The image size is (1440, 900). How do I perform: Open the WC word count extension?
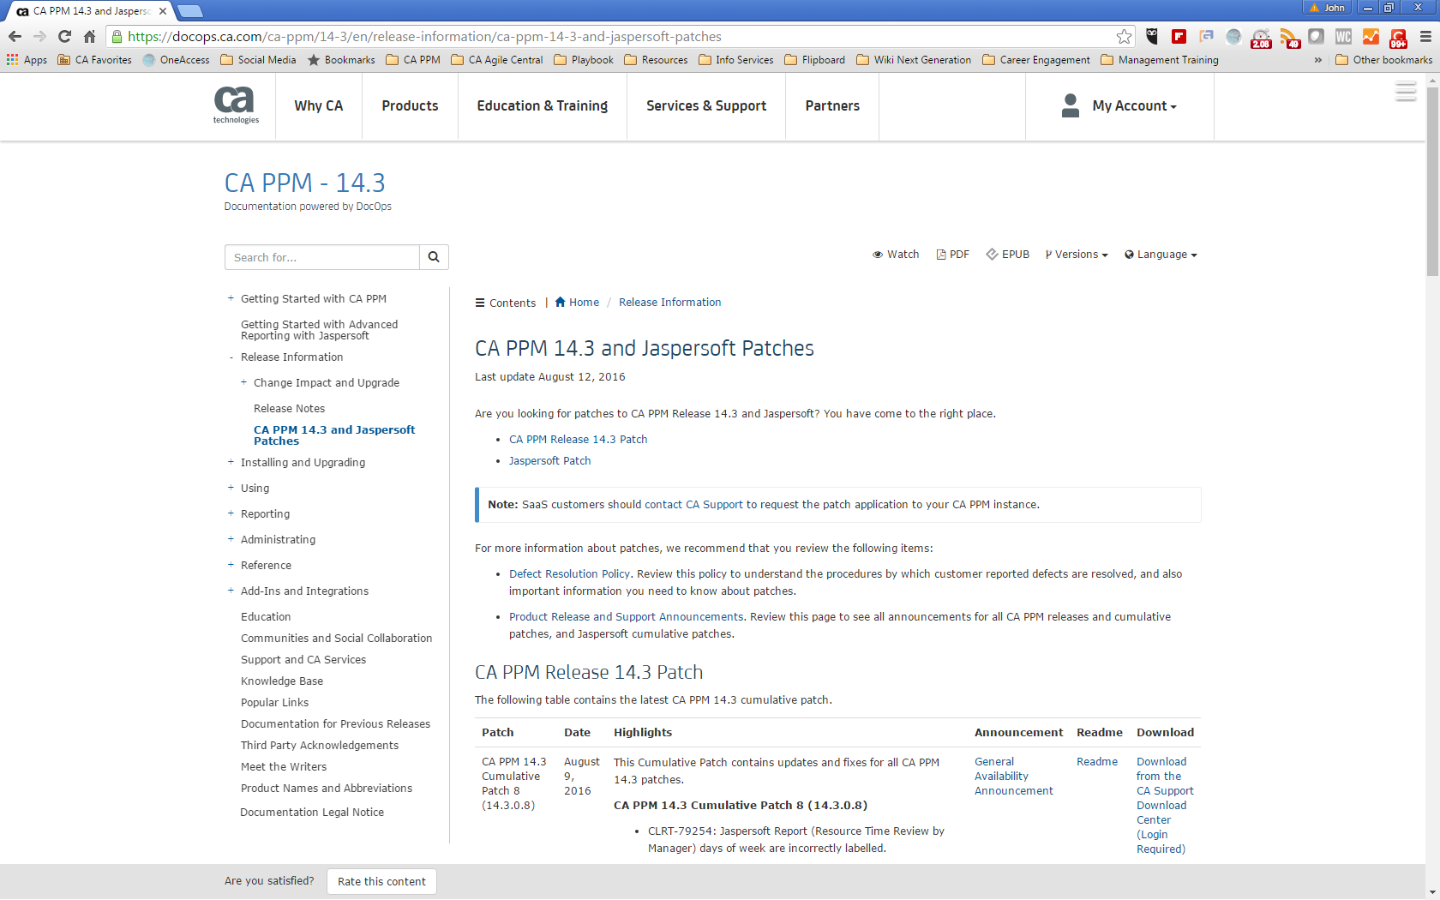tap(1343, 36)
